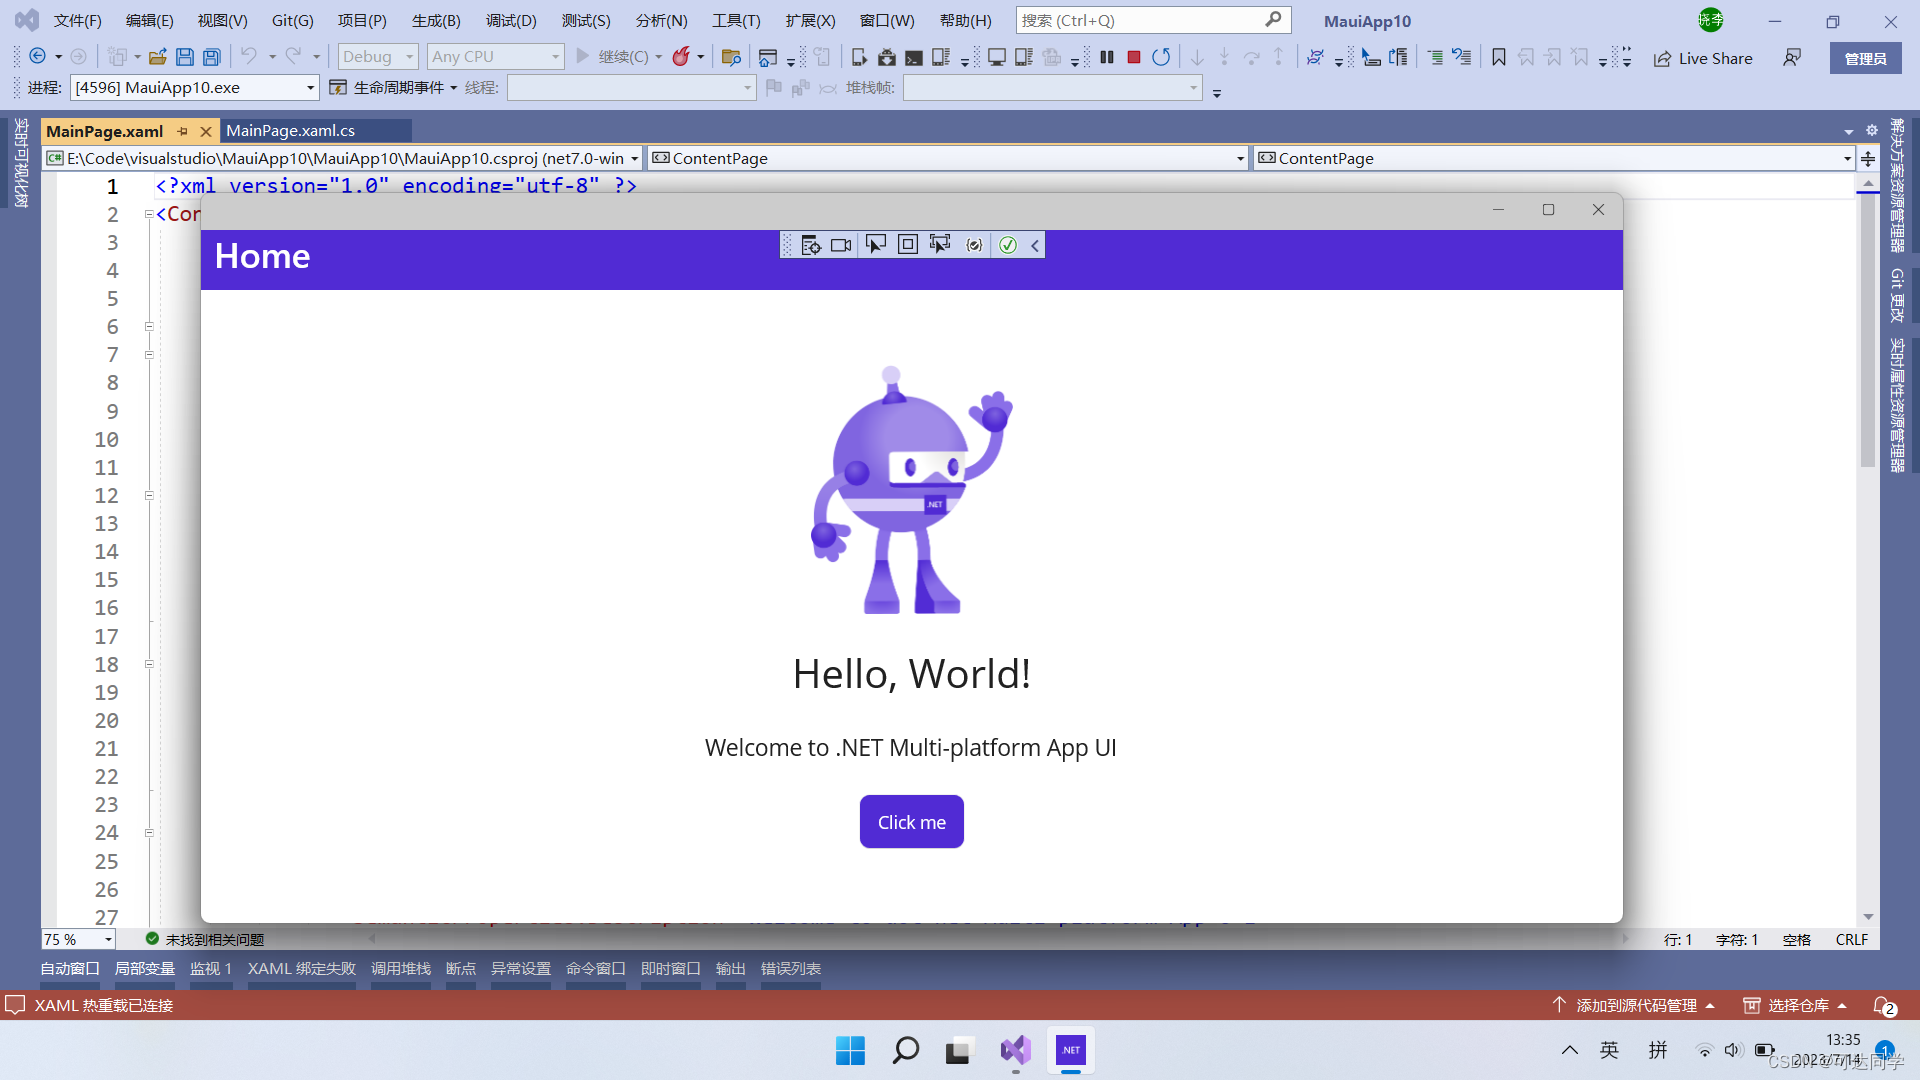
Task: Expand the process MauiApp10.exe dropdown
Action: pyautogui.click(x=310, y=88)
